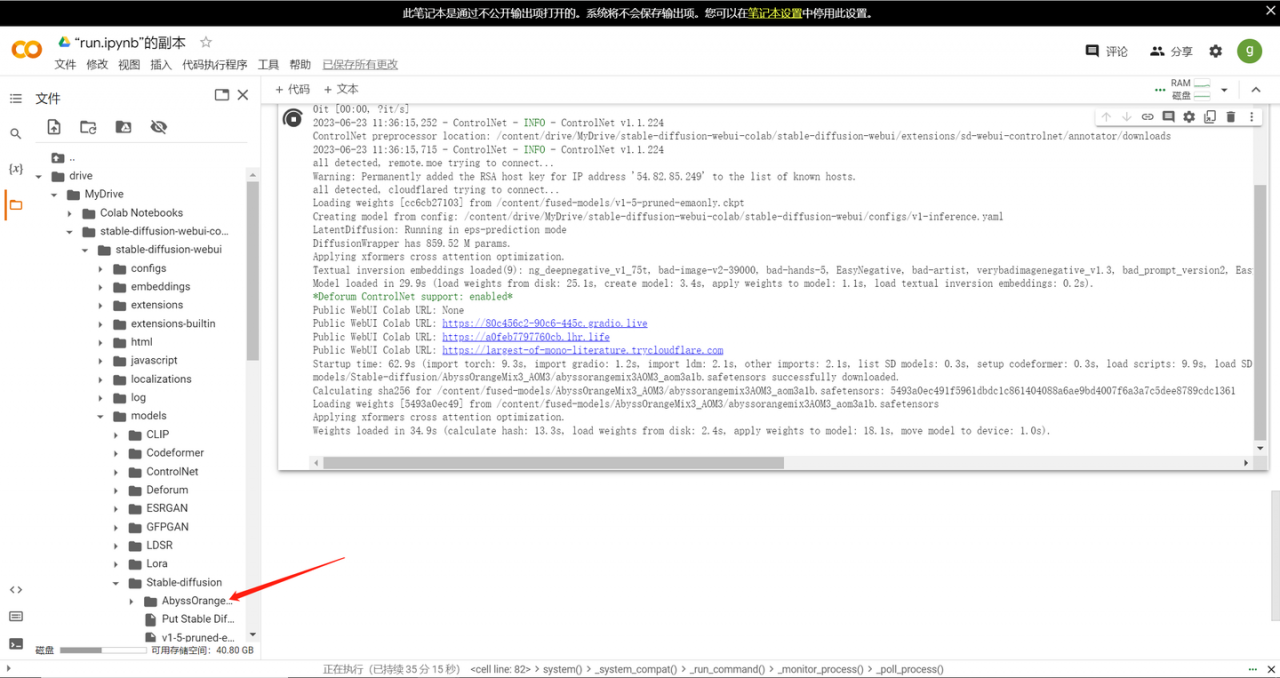This screenshot has width=1280, height=678.
Task: Open the 代码执行程序 menu
Action: coord(214,64)
